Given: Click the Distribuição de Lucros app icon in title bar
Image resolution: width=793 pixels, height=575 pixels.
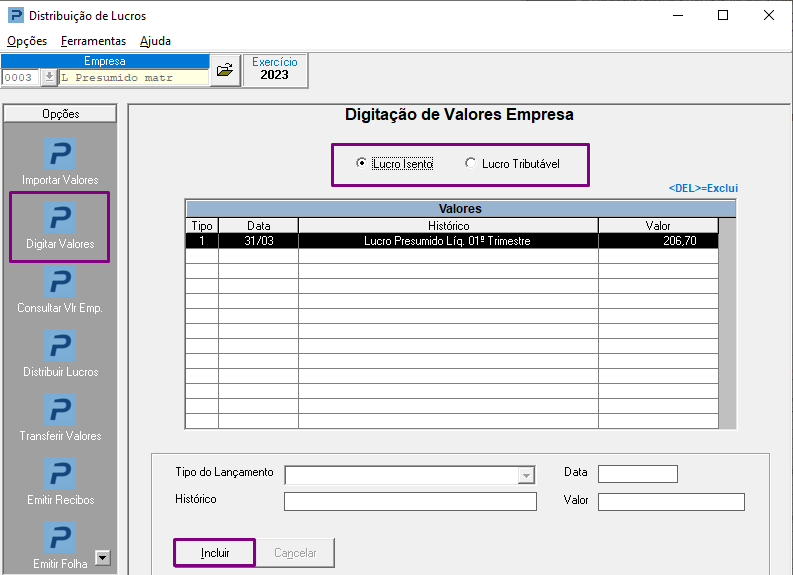Looking at the screenshot, I should [x=16, y=15].
